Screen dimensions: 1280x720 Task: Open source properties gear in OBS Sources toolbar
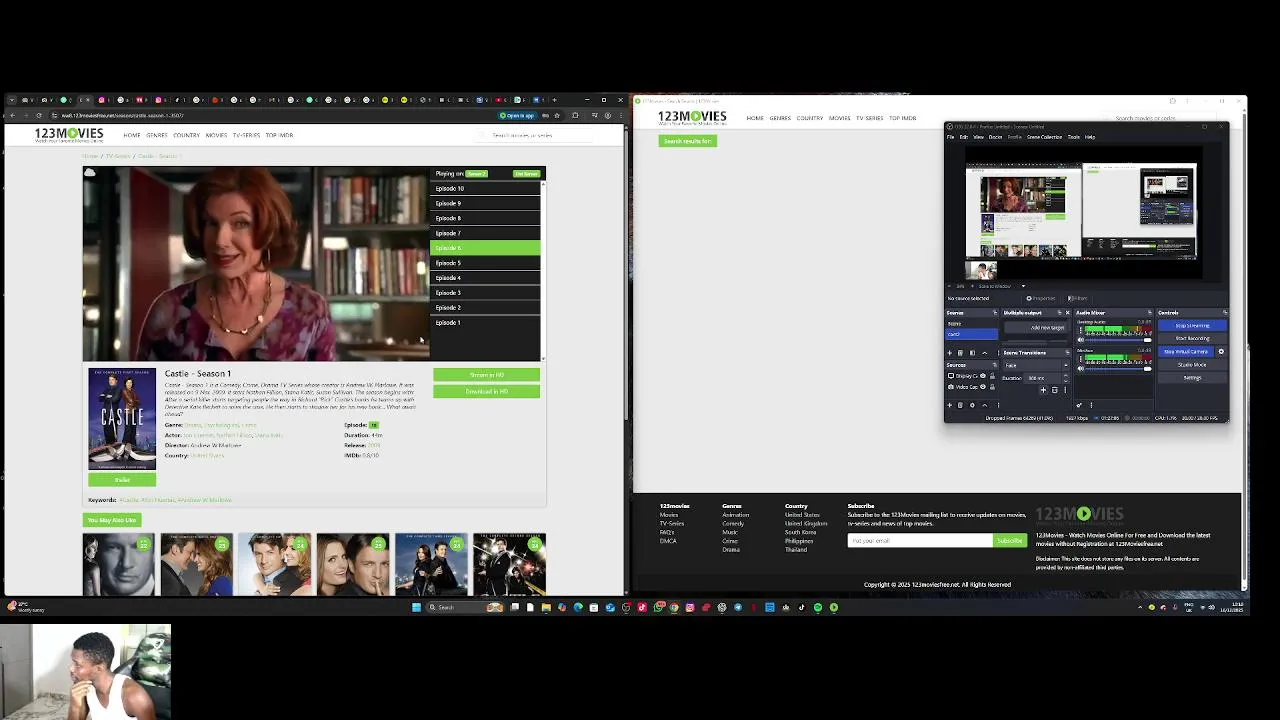pos(972,405)
